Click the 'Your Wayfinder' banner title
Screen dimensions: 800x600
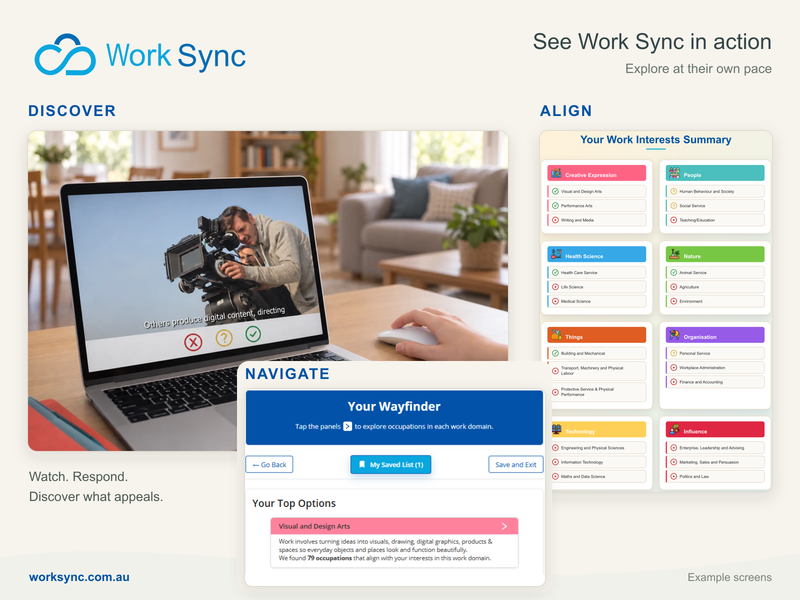[394, 406]
